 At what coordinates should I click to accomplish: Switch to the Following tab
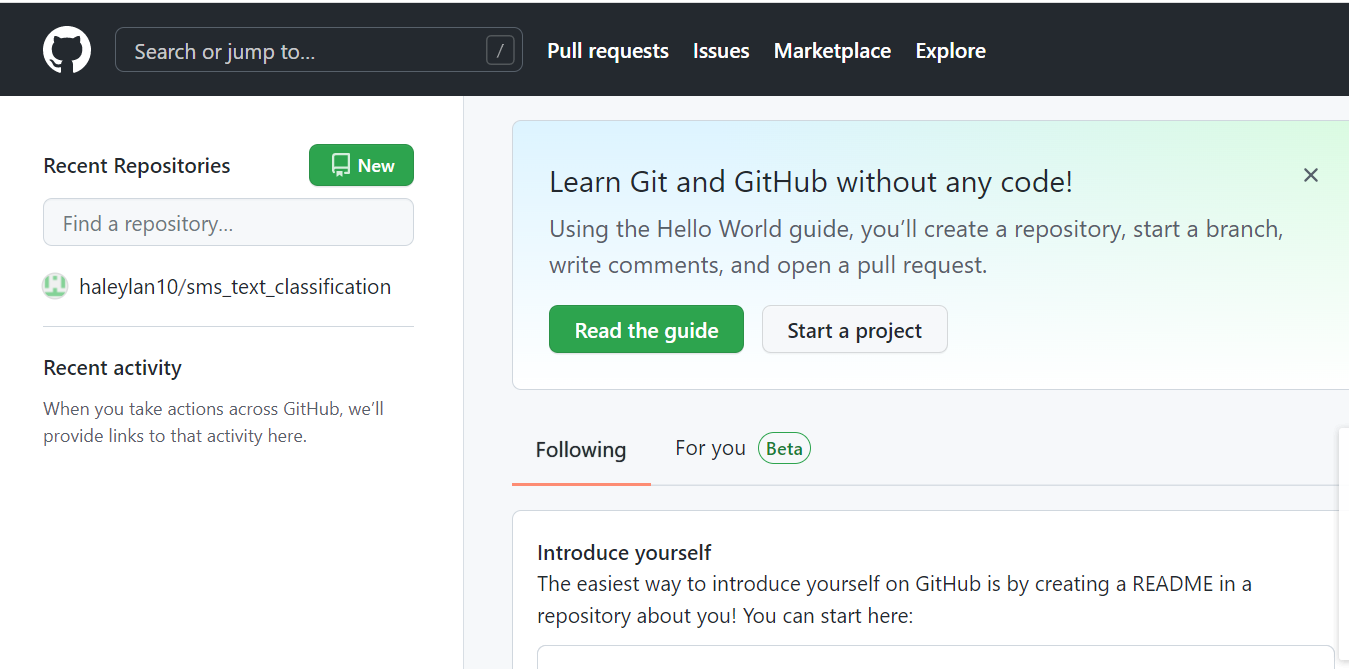pyautogui.click(x=581, y=450)
